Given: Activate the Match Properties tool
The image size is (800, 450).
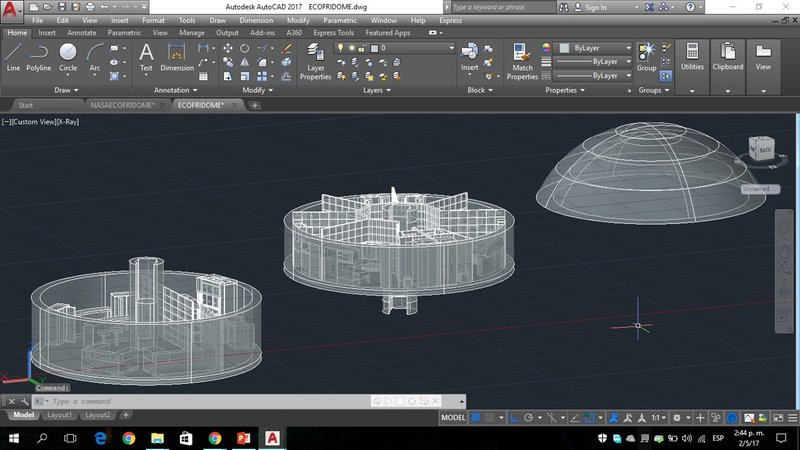Looking at the screenshot, I should (x=522, y=58).
